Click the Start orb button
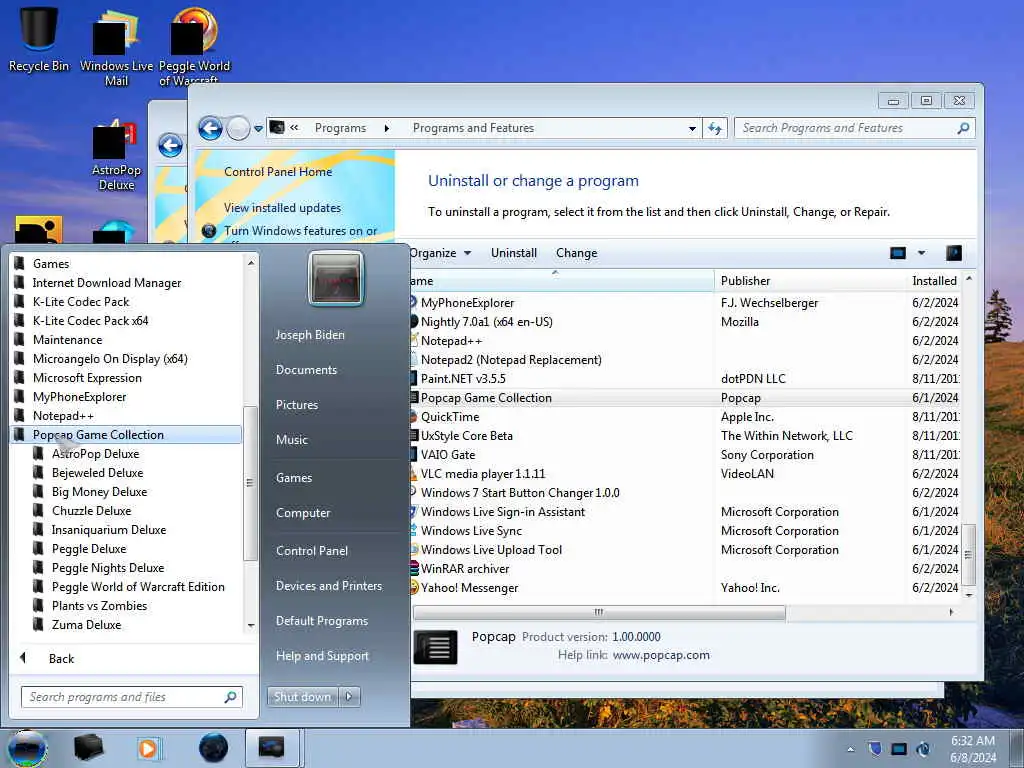Screen dimensions: 1024x768 (27, 748)
